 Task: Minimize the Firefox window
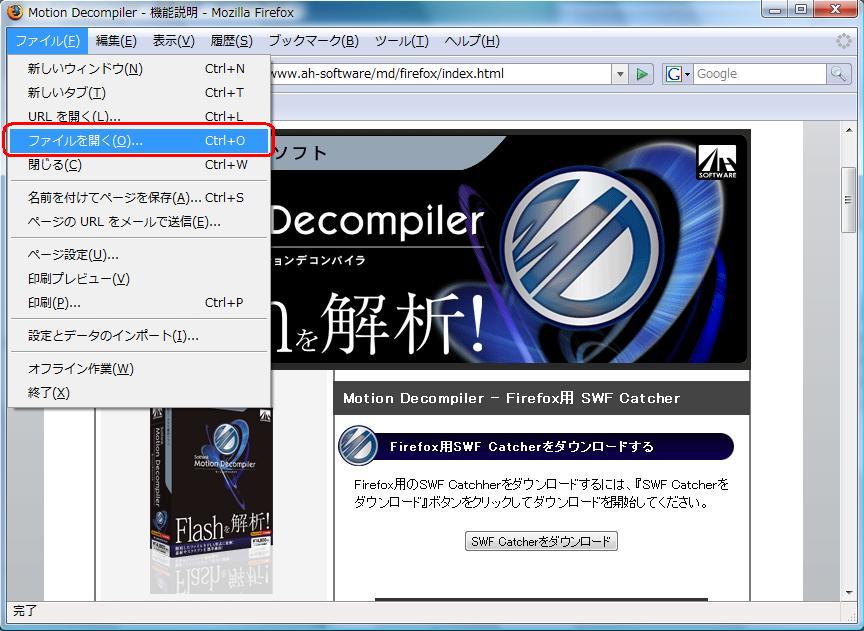pos(777,9)
